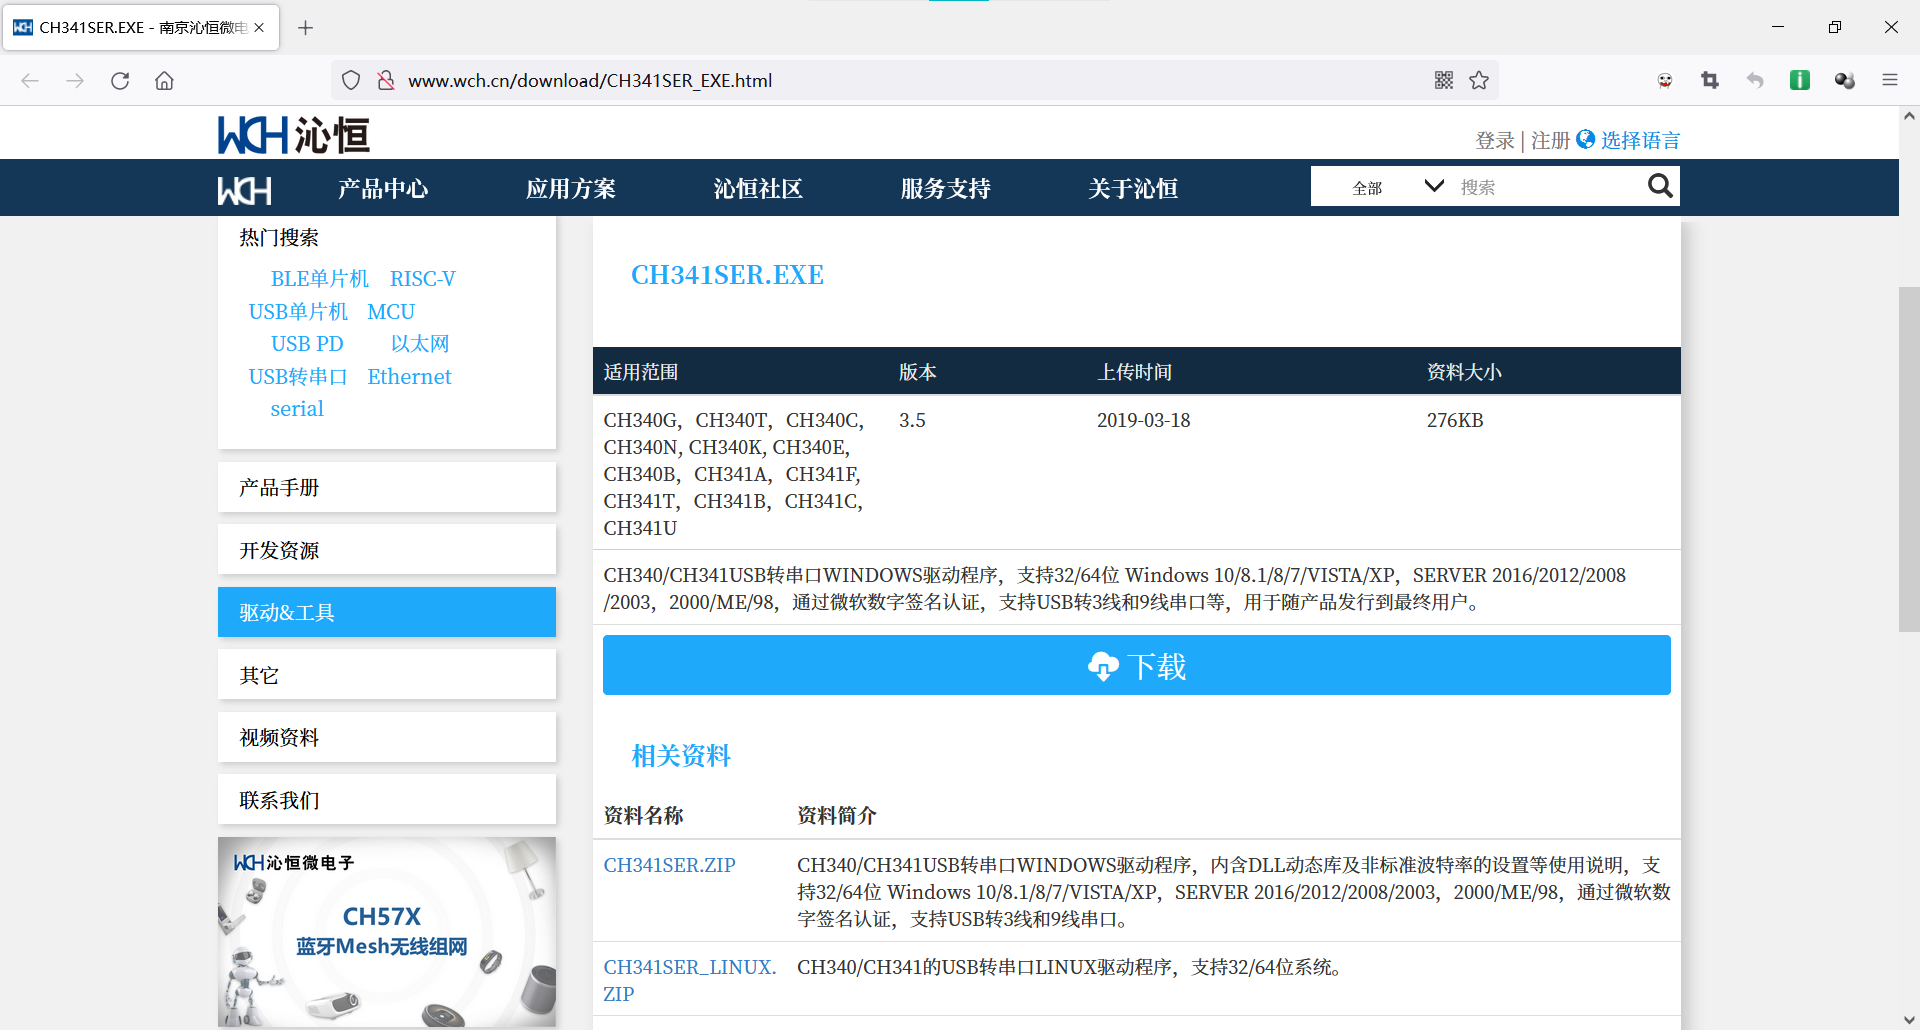The image size is (1920, 1030).
Task: Click the insecure connection lock icon
Action: 385,80
